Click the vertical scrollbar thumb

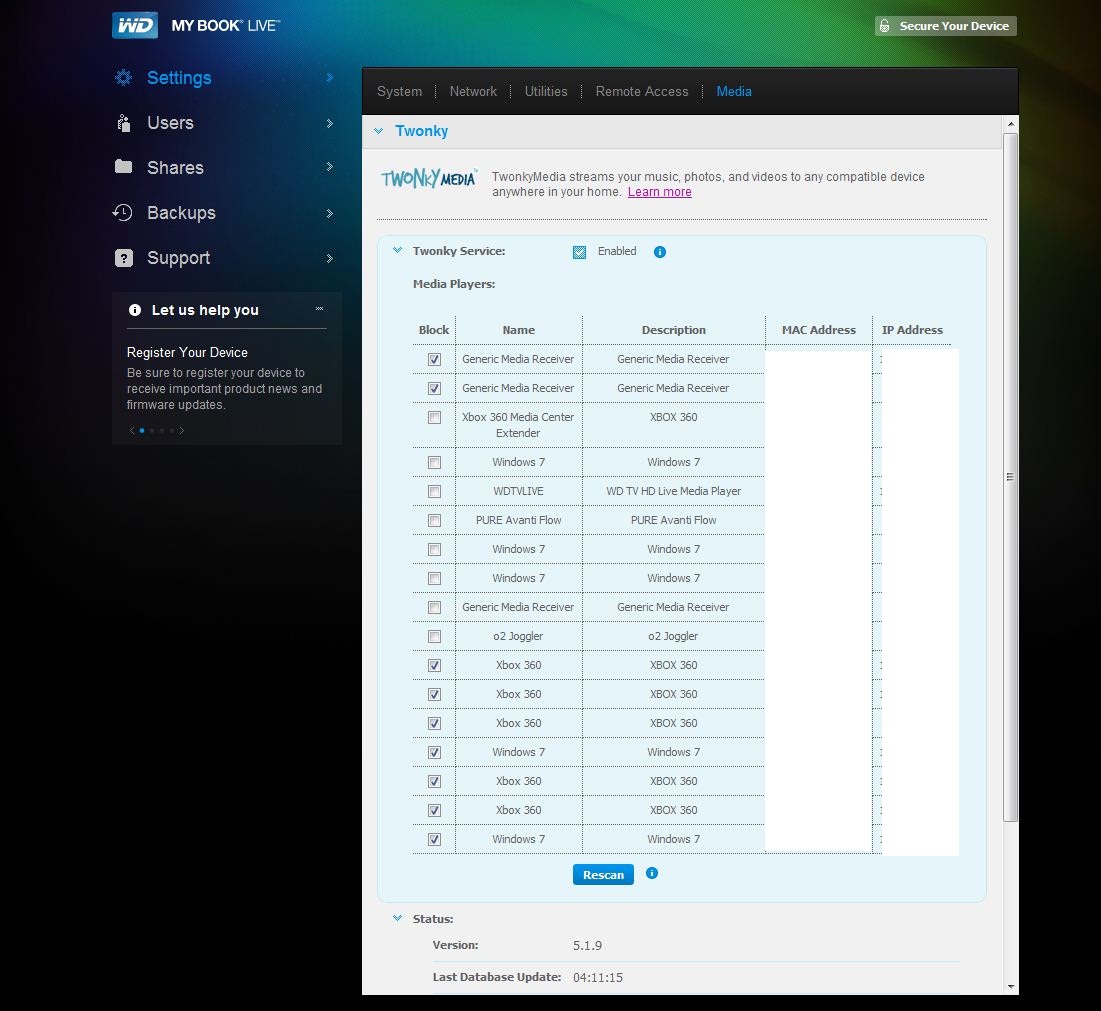(x=1010, y=477)
